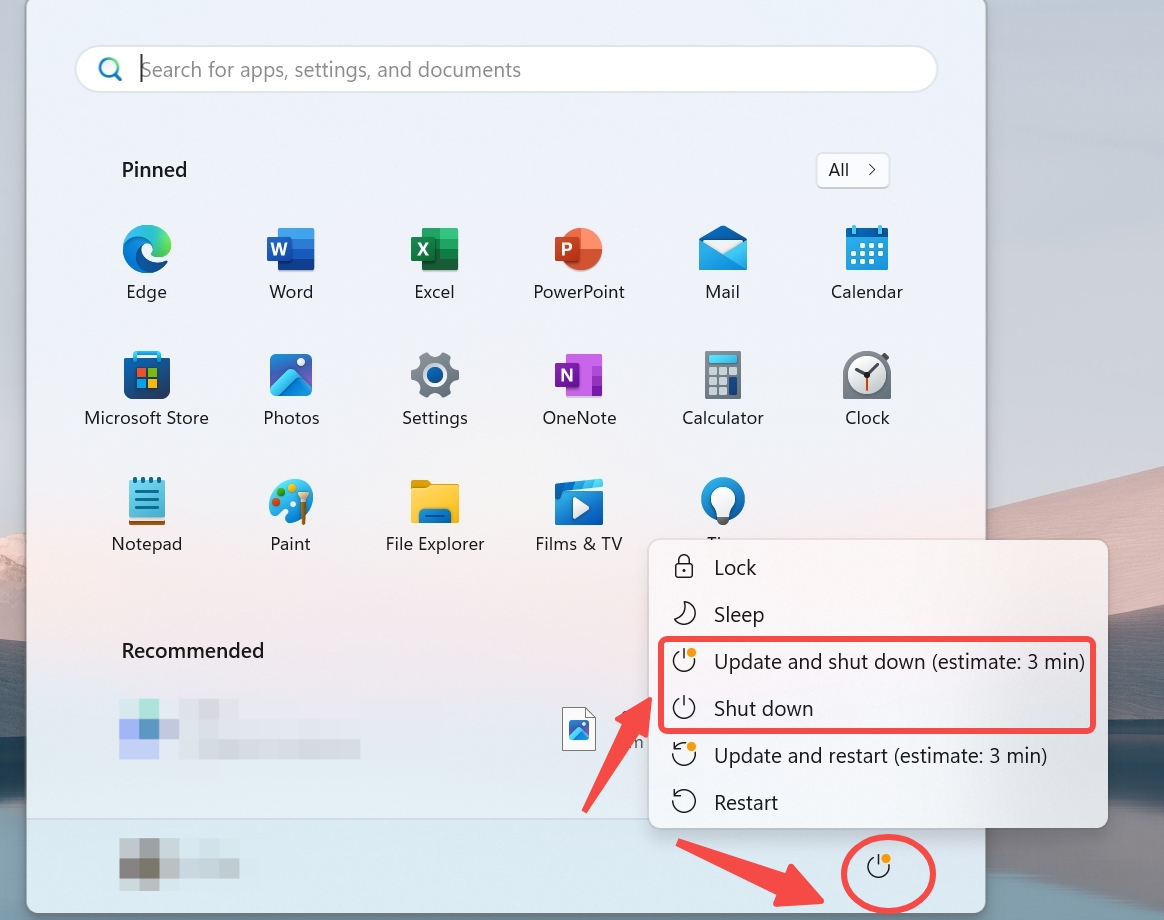Open the Calculator app
Screen dimensions: 1164x920
point(722,388)
